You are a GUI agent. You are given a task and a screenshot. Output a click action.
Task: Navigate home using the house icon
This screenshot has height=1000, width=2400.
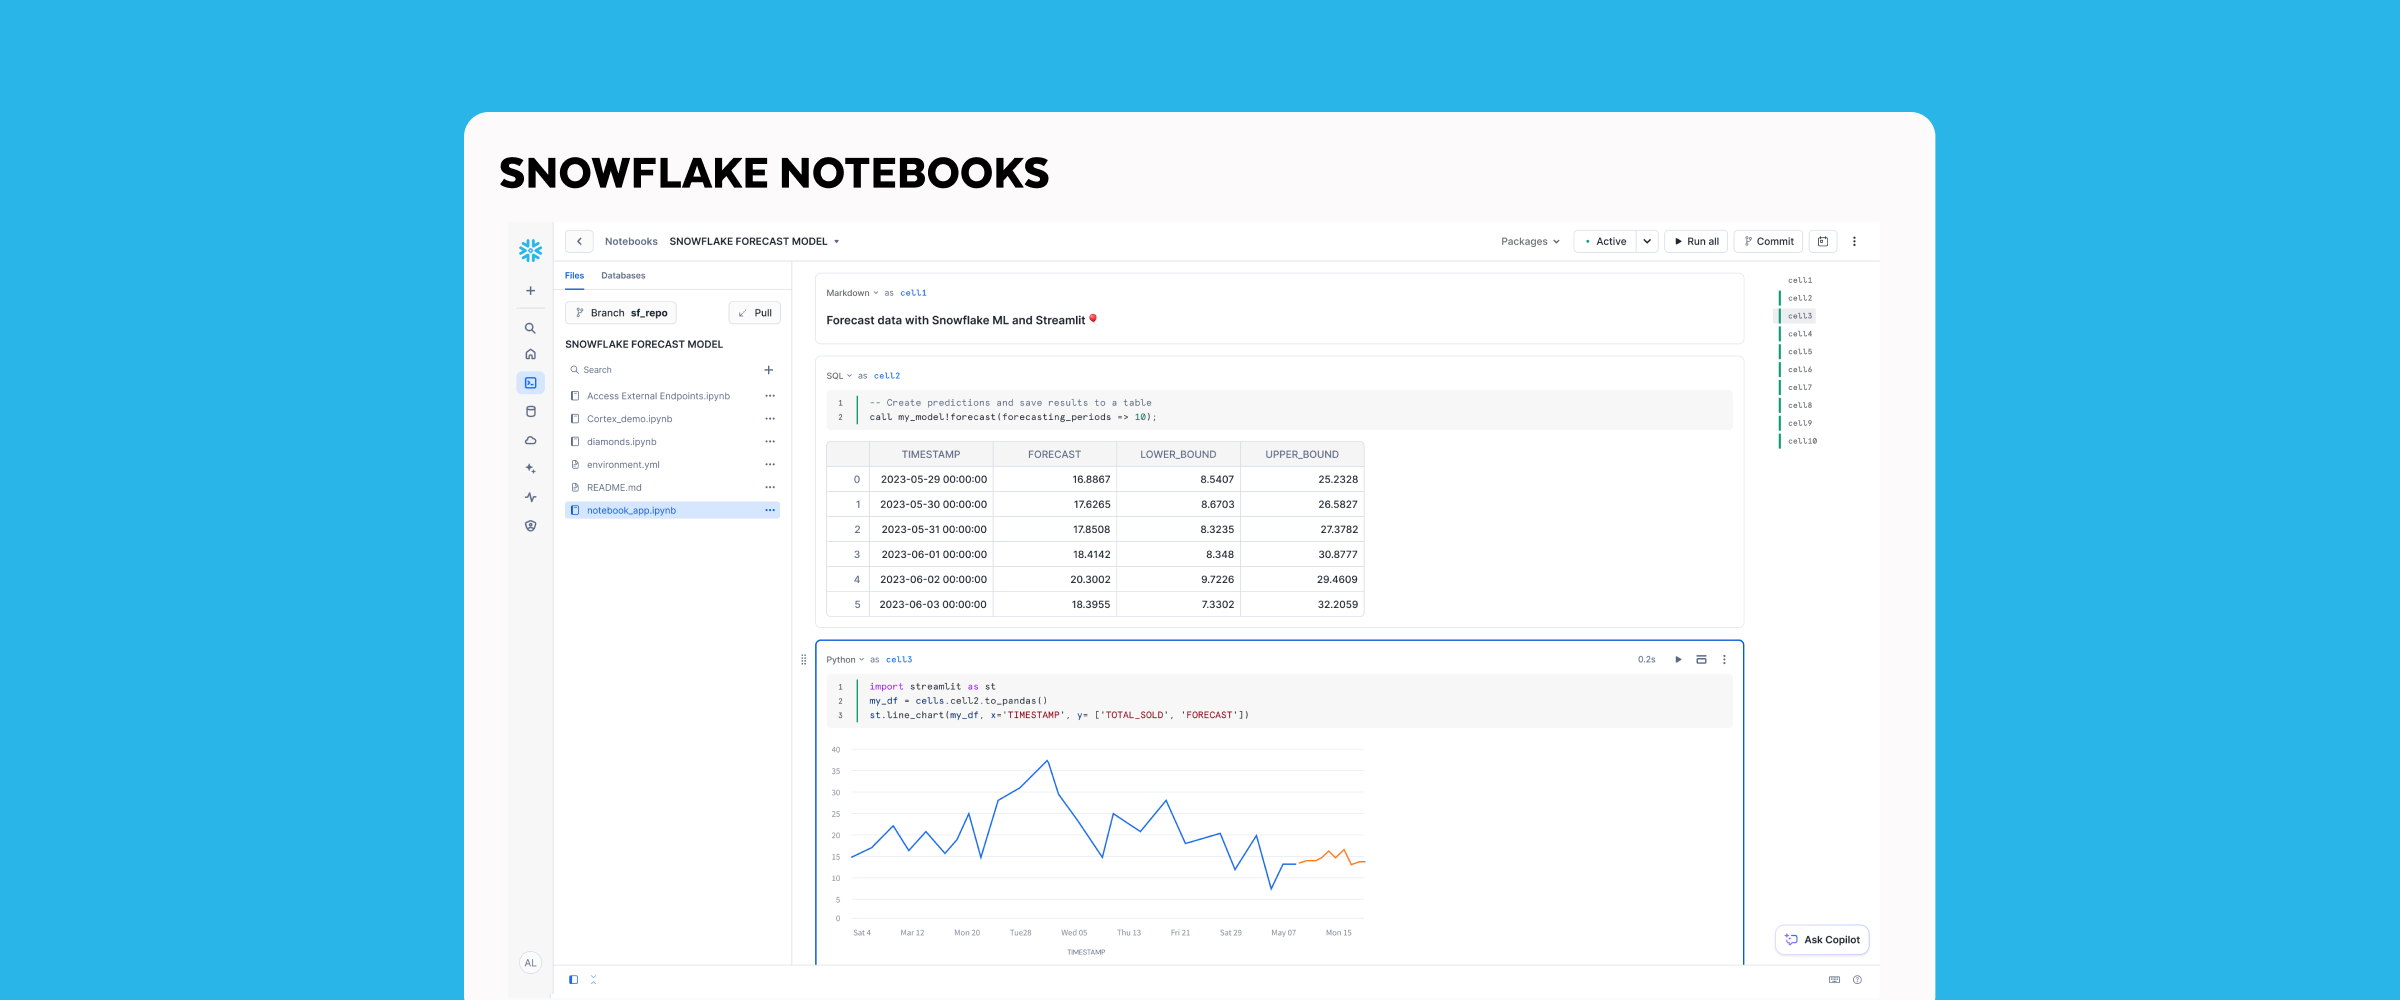pos(530,353)
